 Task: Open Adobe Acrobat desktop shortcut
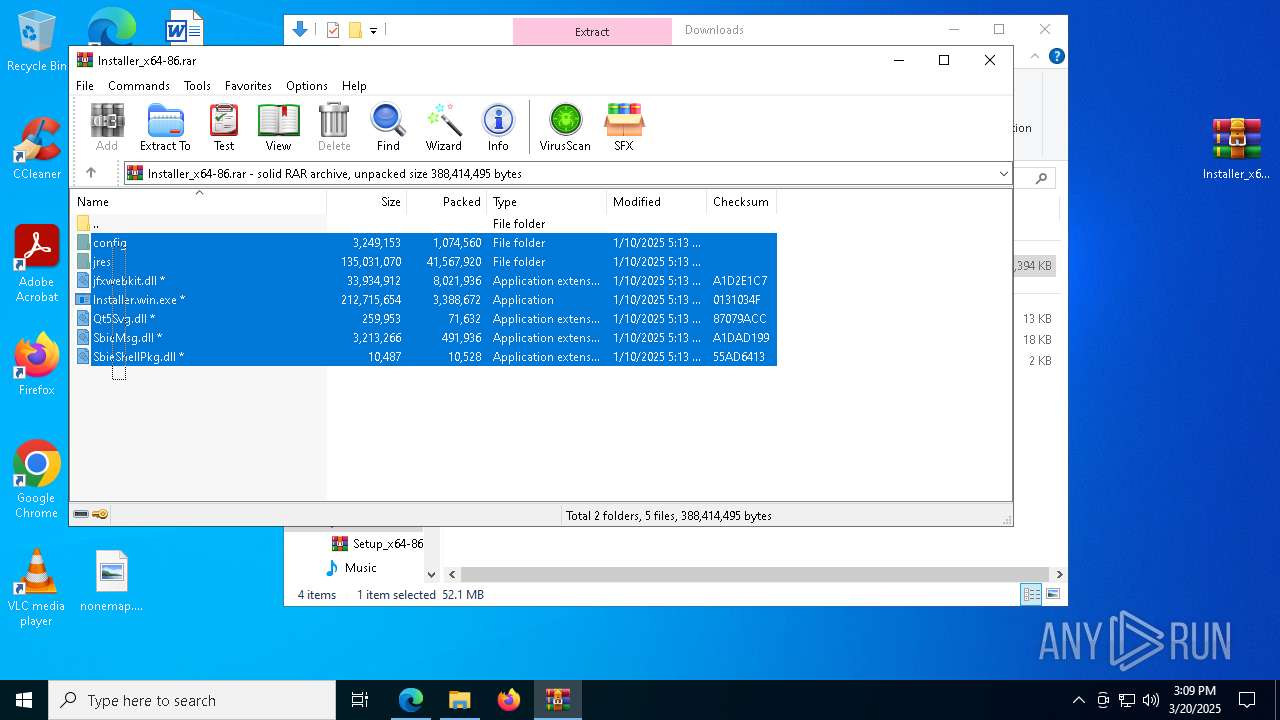[x=36, y=264]
